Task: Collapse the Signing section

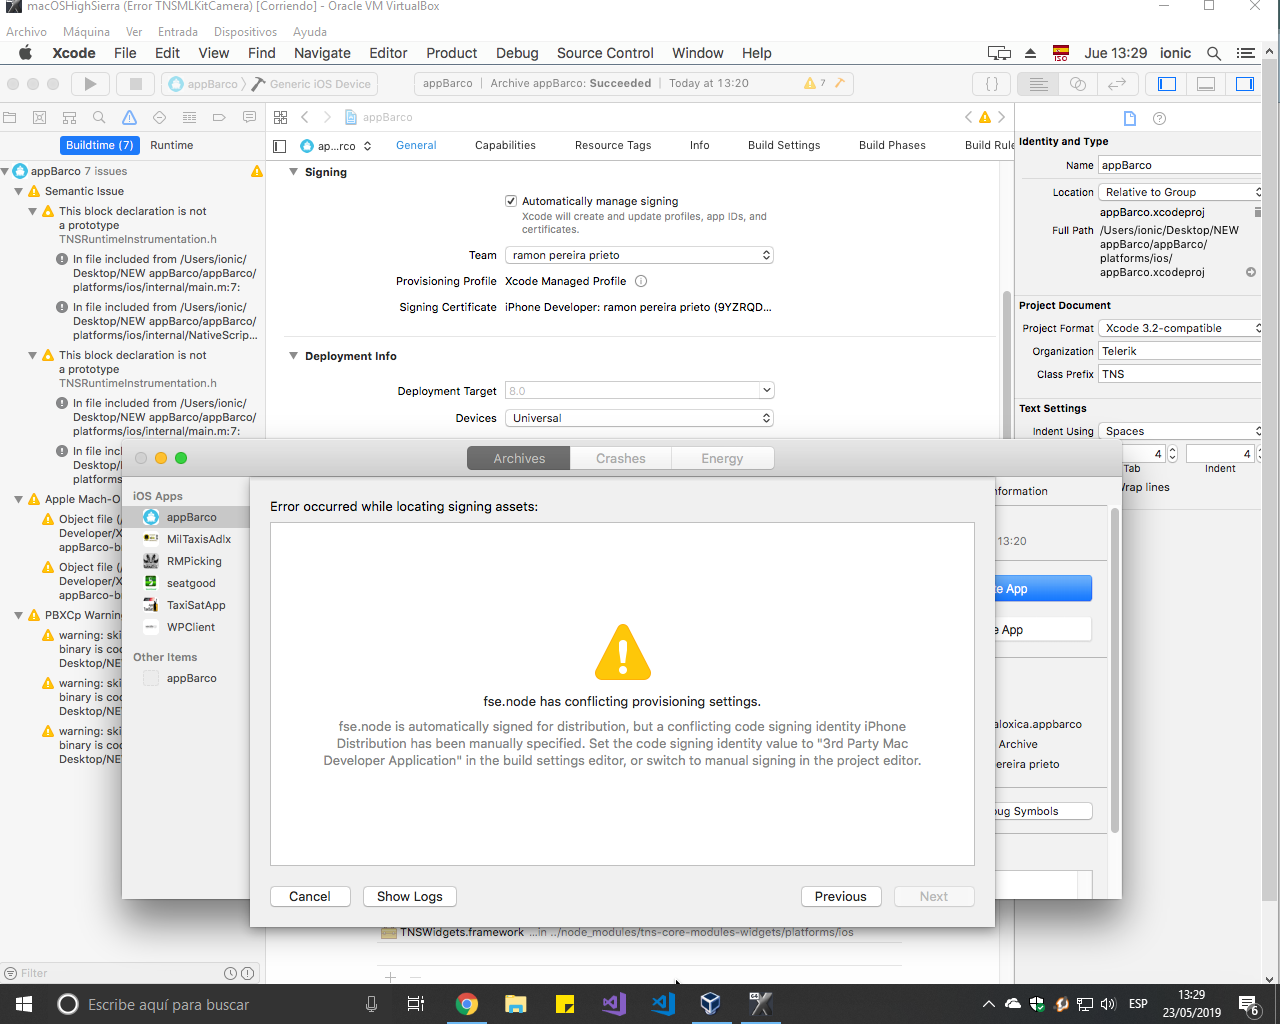Action: coord(293,172)
